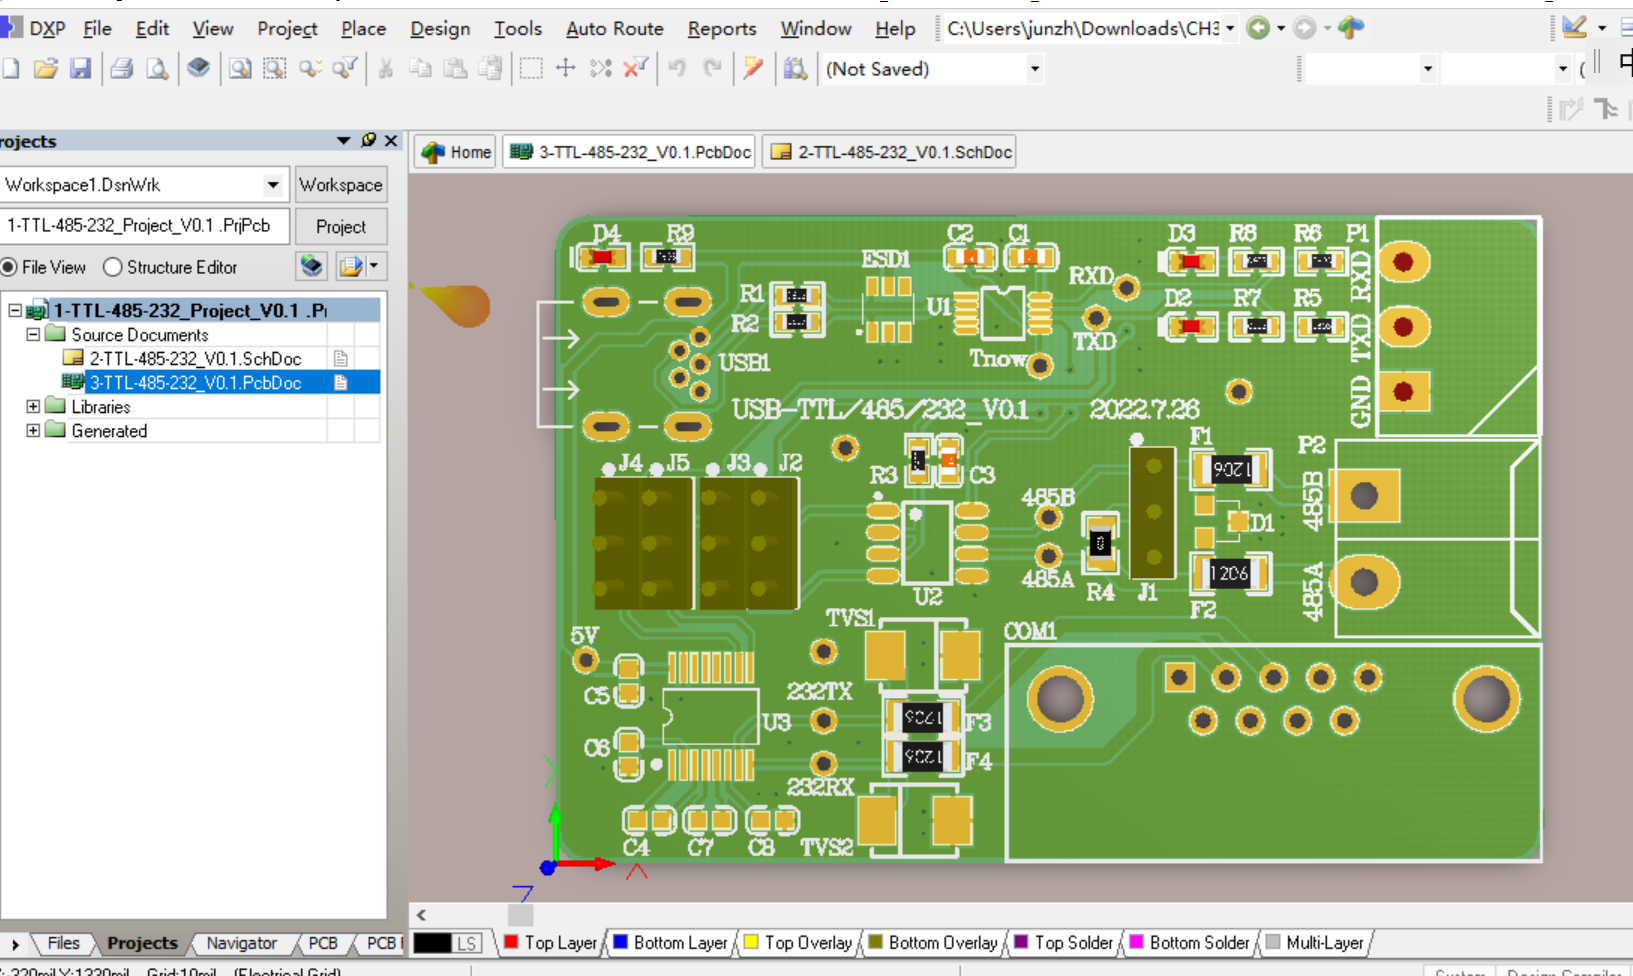
Task: Select the Structure Editor radio button
Action: 113,267
